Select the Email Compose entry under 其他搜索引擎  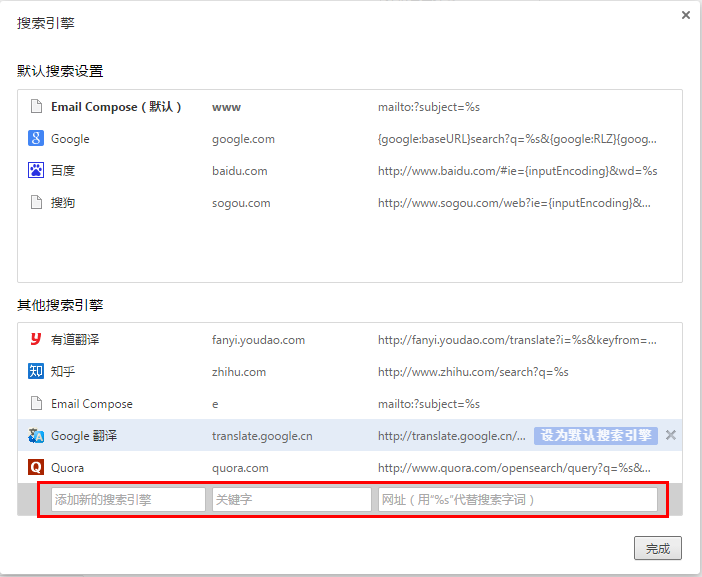[x=92, y=404]
